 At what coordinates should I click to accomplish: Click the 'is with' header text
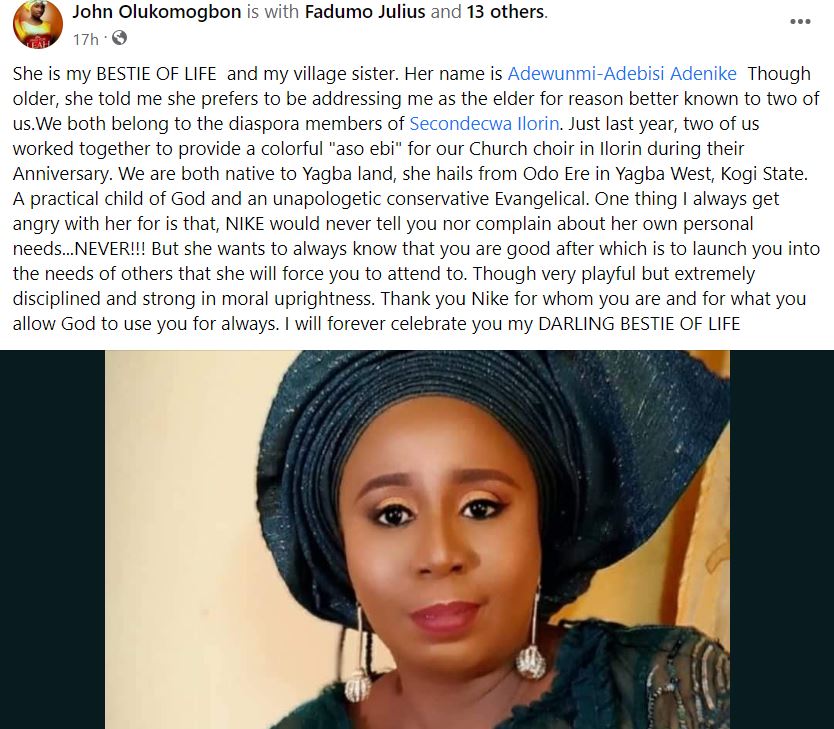(x=273, y=11)
